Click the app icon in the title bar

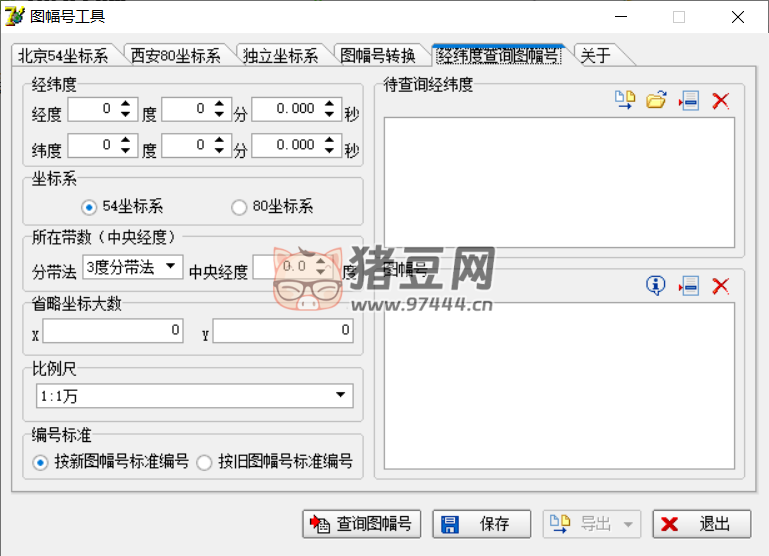(x=15, y=16)
